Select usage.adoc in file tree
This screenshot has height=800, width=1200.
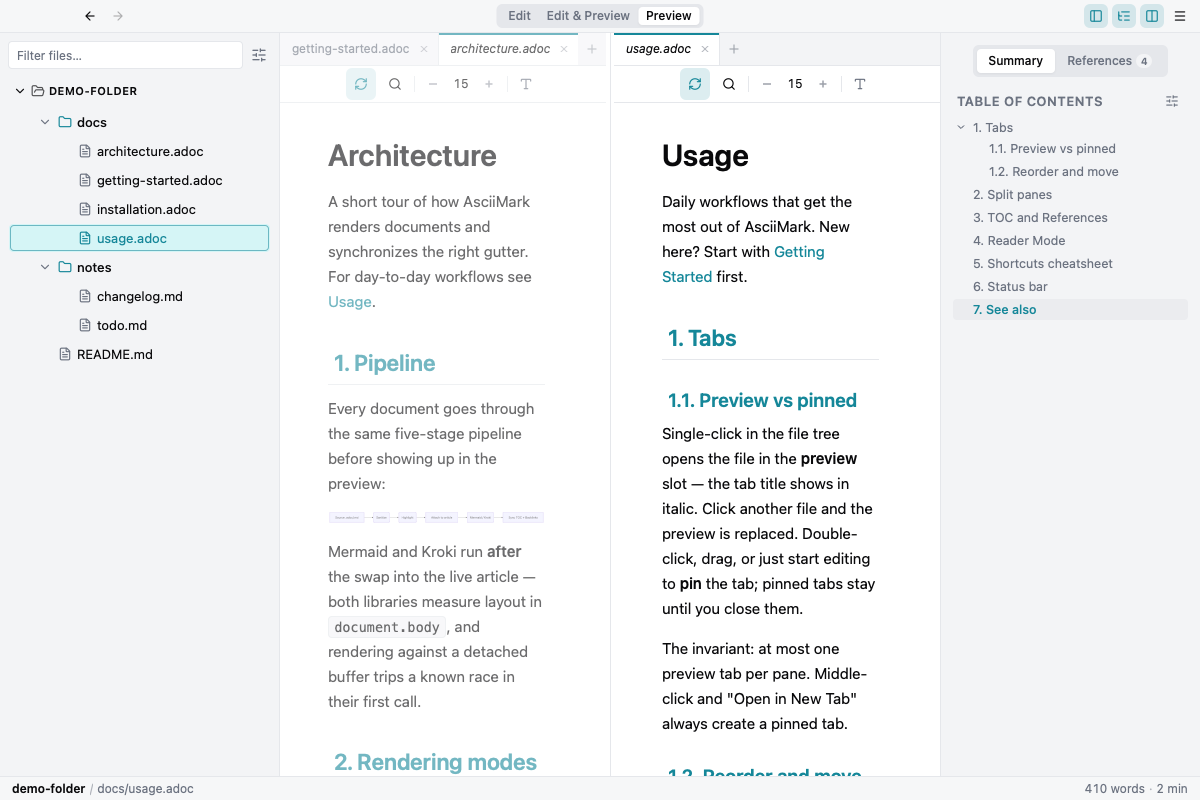coord(139,238)
